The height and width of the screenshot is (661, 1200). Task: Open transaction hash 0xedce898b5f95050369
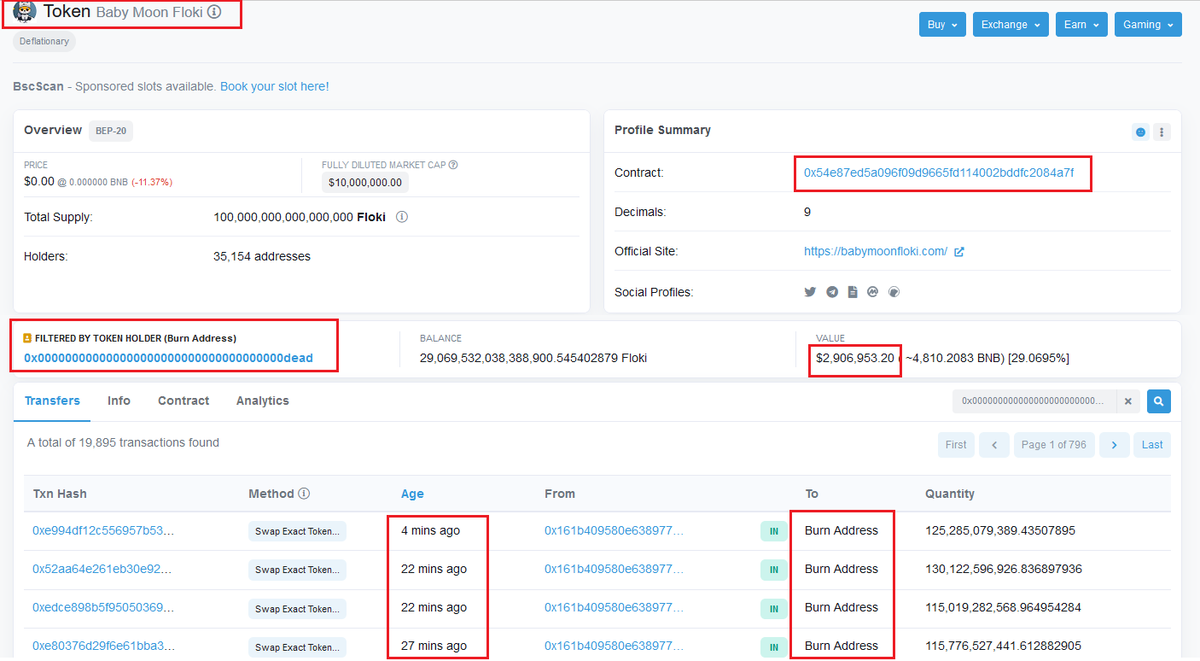coord(103,608)
